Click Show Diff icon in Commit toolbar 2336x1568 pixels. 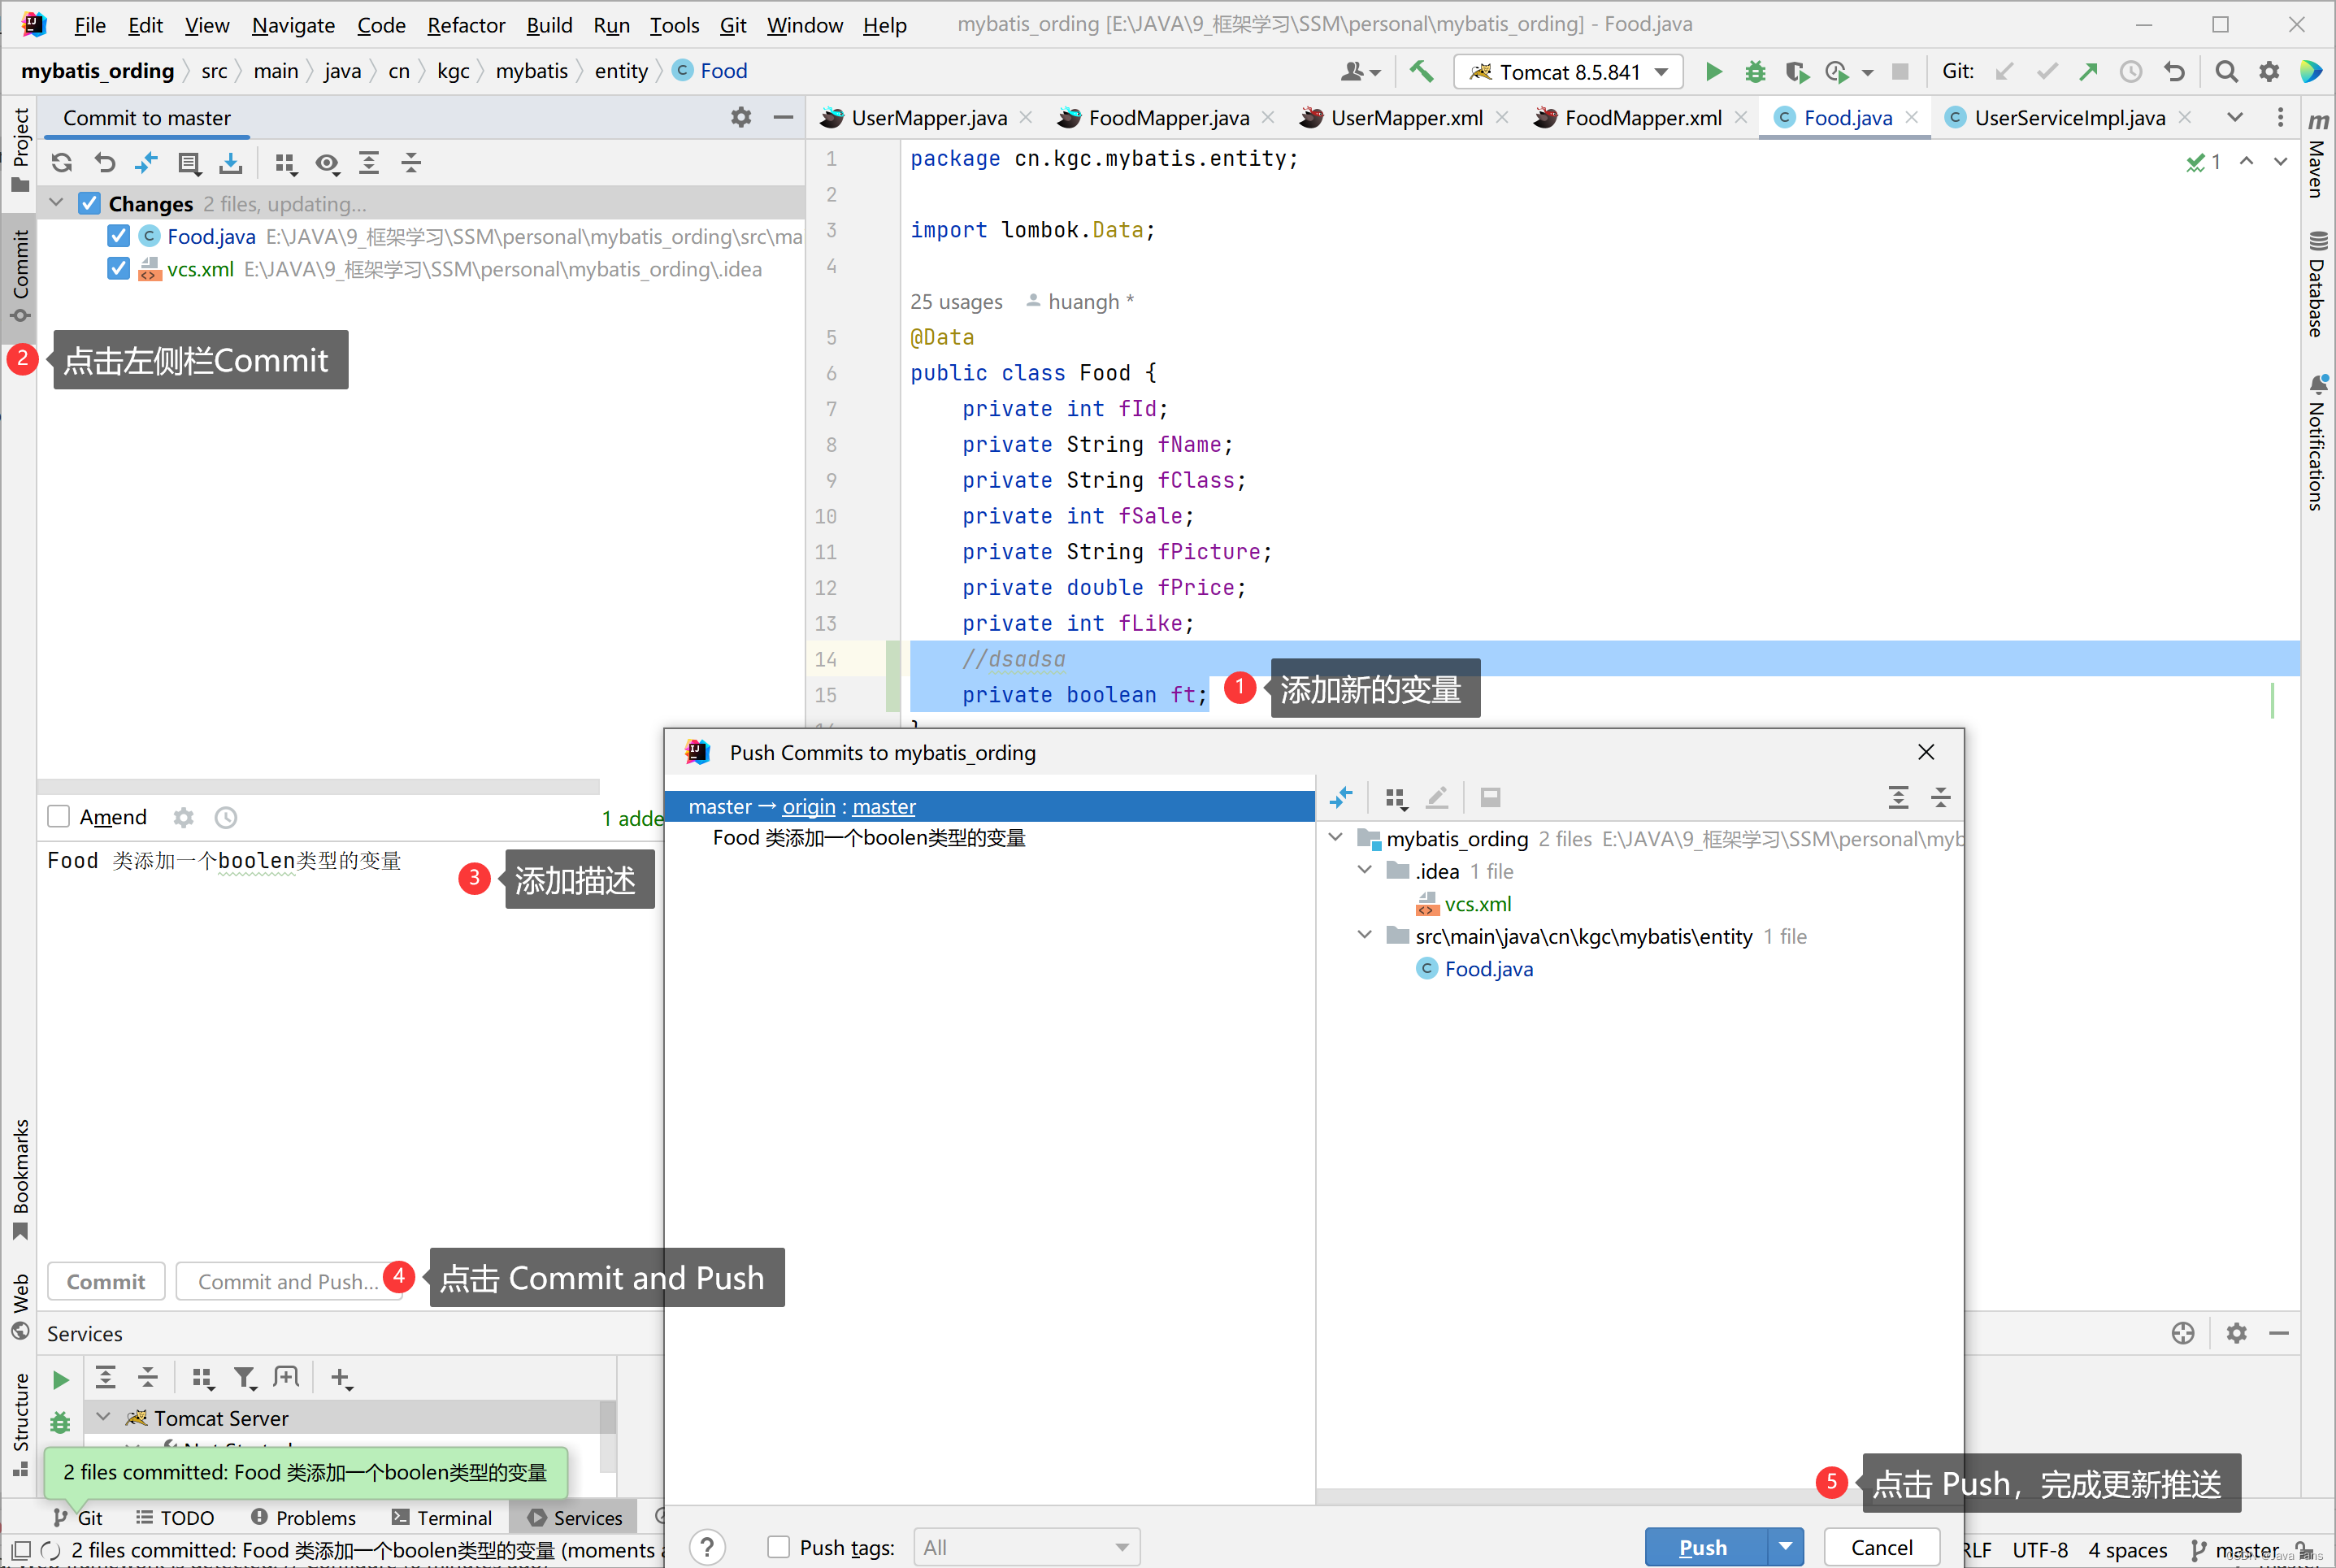click(x=146, y=163)
